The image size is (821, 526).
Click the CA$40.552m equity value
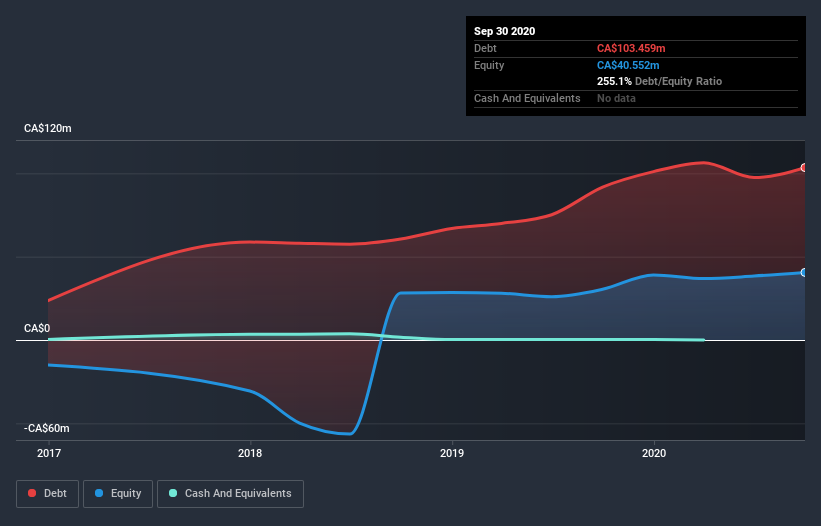click(x=628, y=65)
